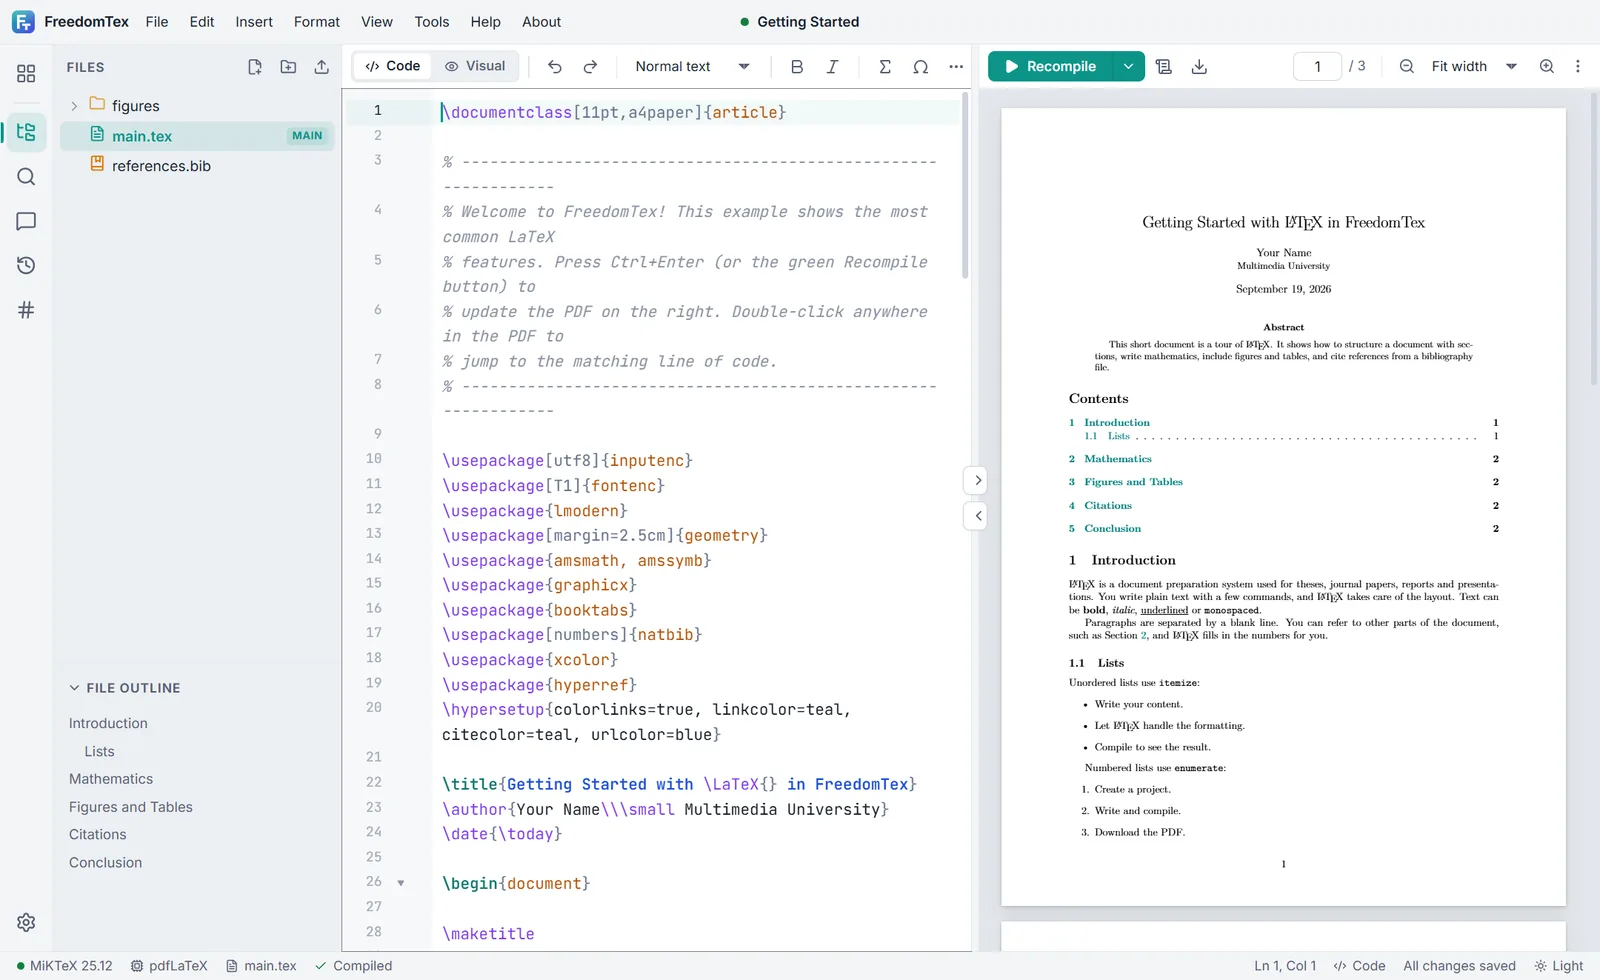The height and width of the screenshot is (980, 1600).
Task: Jump to Figures and Tables outline
Action: click(131, 807)
